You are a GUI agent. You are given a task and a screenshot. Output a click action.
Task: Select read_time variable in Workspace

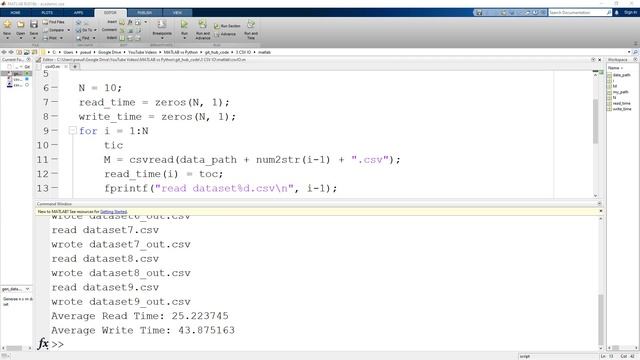tap(622, 103)
